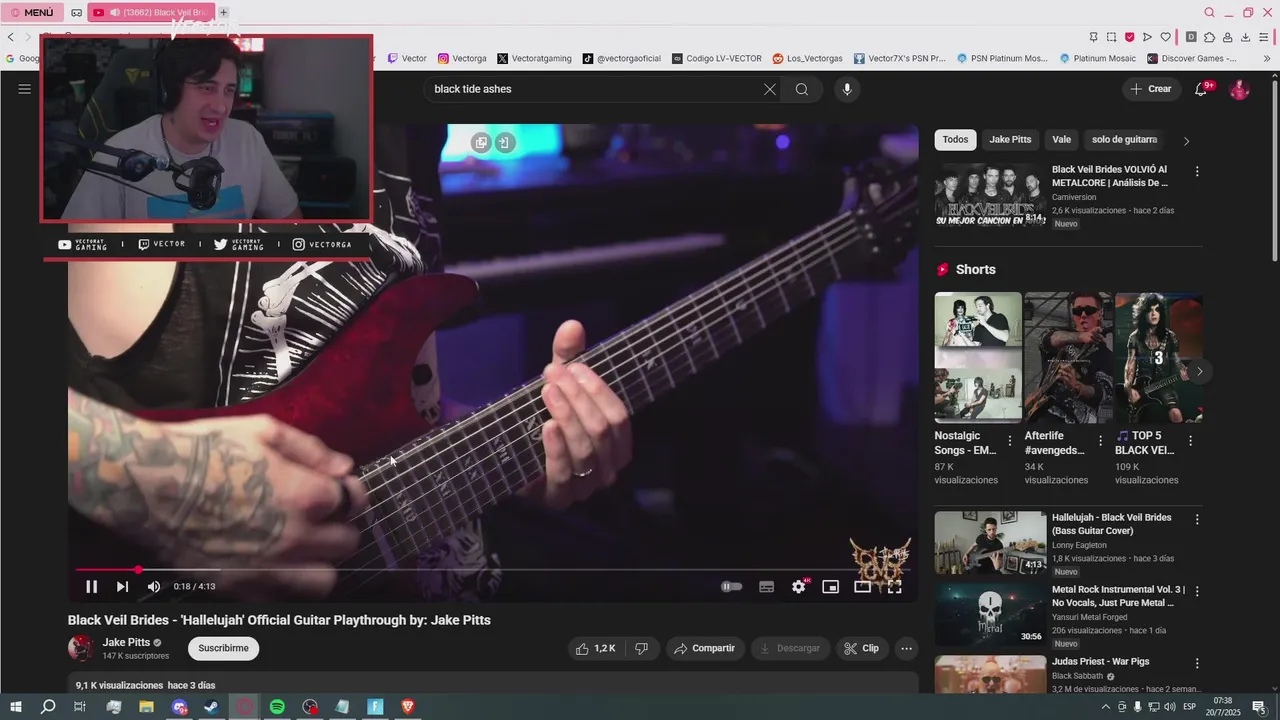
Task: Pause the video playback
Action: click(91, 587)
